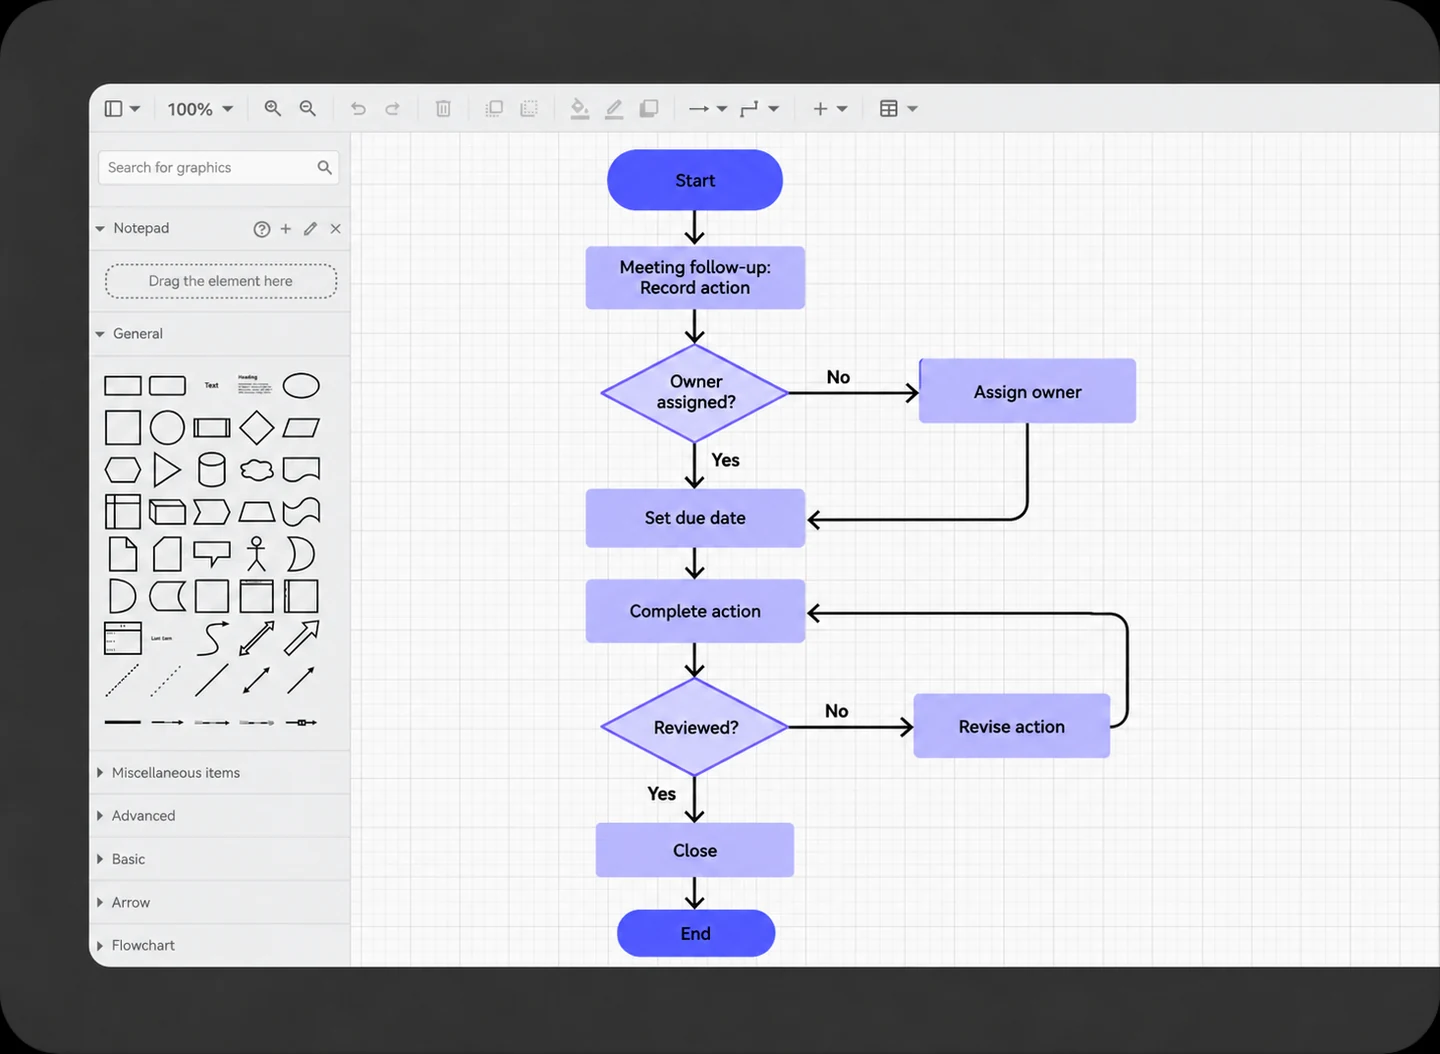Select the 'Assign owner' box
Viewport: 1440px width, 1054px height.
[1027, 391]
